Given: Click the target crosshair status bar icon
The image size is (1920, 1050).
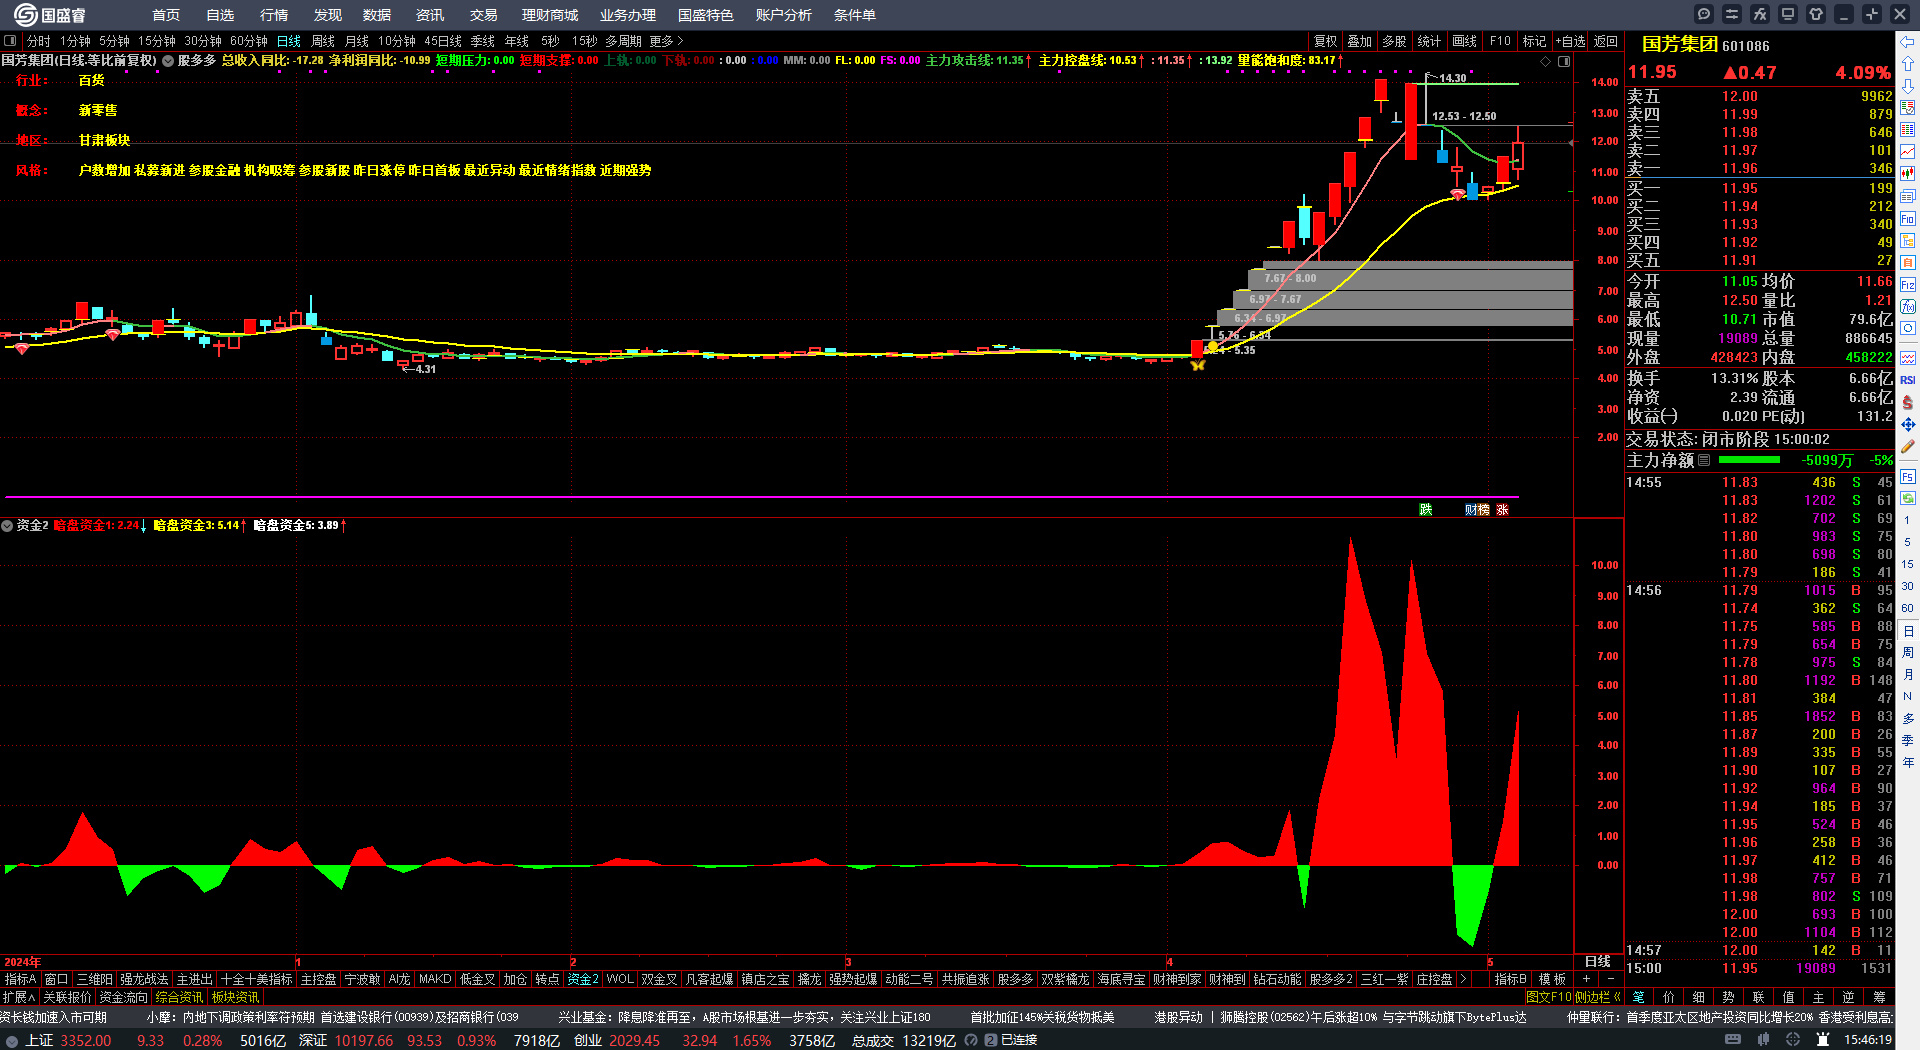Looking at the screenshot, I should click(x=1793, y=1040).
